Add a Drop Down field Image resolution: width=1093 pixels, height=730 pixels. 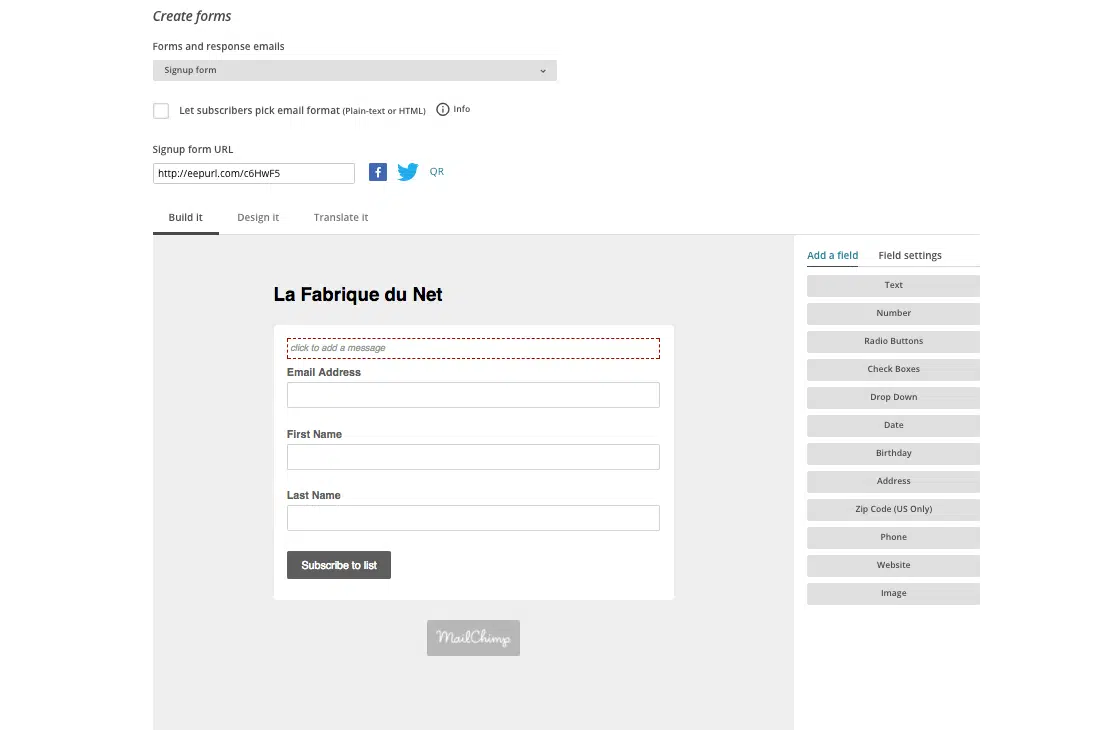click(x=893, y=398)
